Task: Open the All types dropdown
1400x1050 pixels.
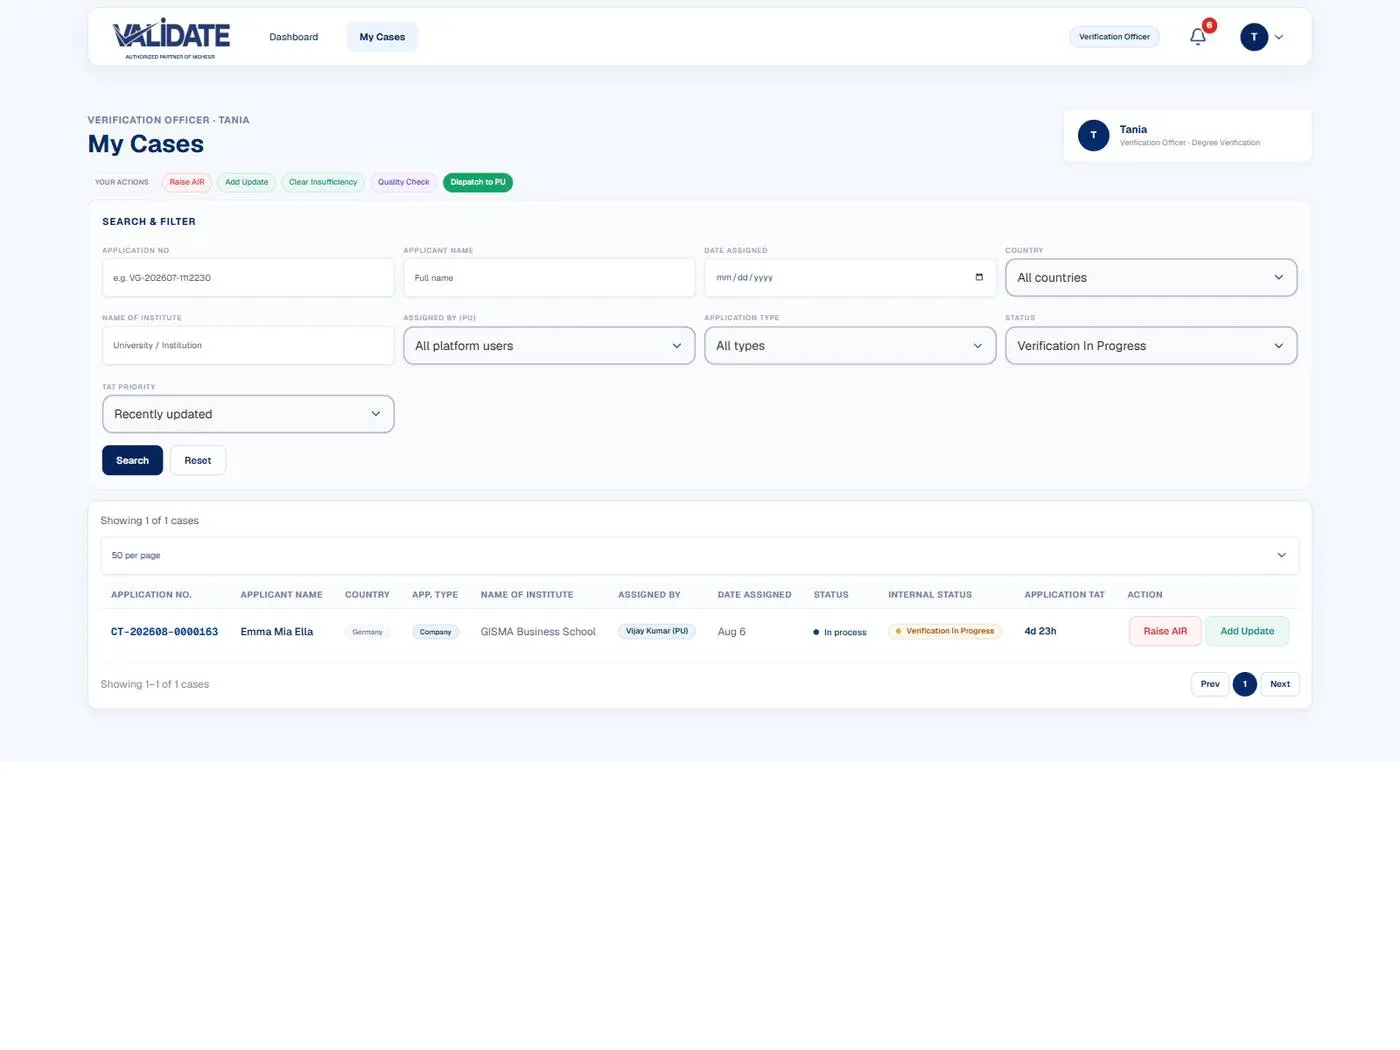Action: tap(850, 346)
